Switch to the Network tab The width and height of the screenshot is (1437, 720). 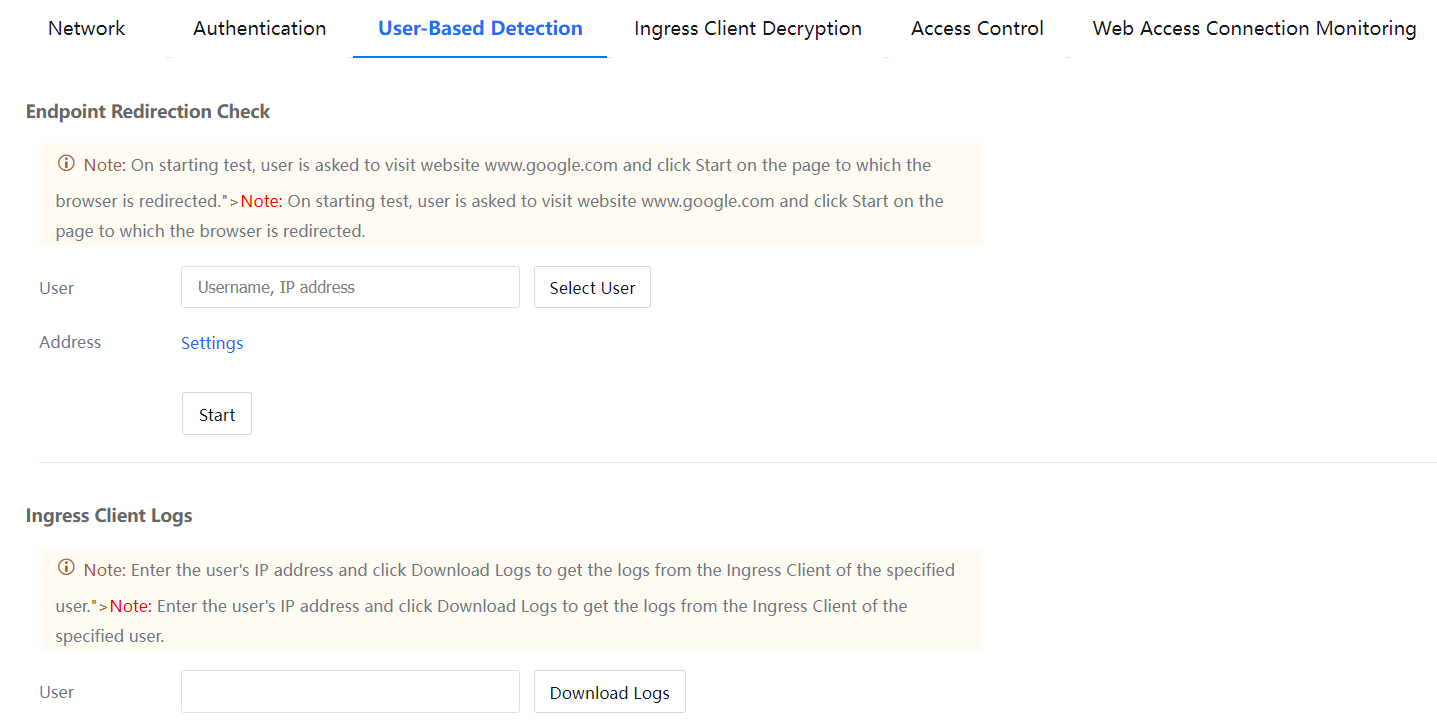[87, 28]
